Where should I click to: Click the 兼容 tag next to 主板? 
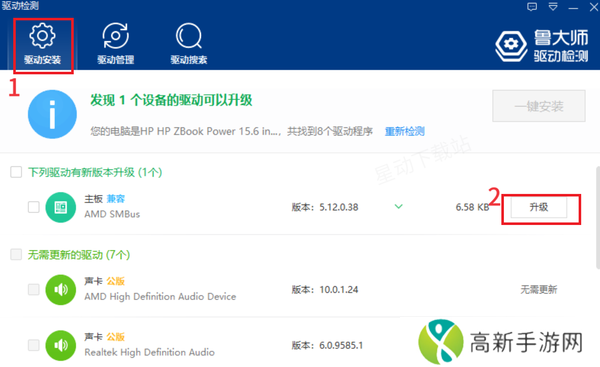pyautogui.click(x=116, y=199)
